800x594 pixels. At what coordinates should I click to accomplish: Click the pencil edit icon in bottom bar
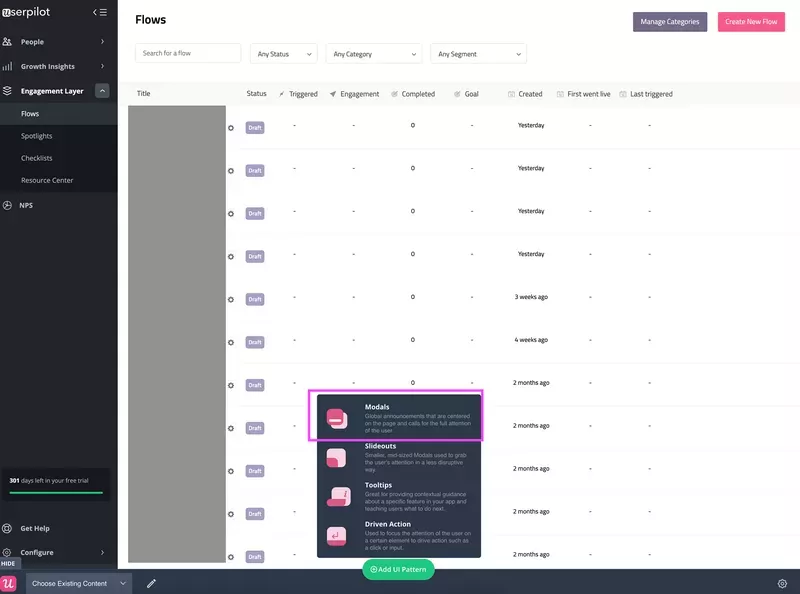(151, 583)
